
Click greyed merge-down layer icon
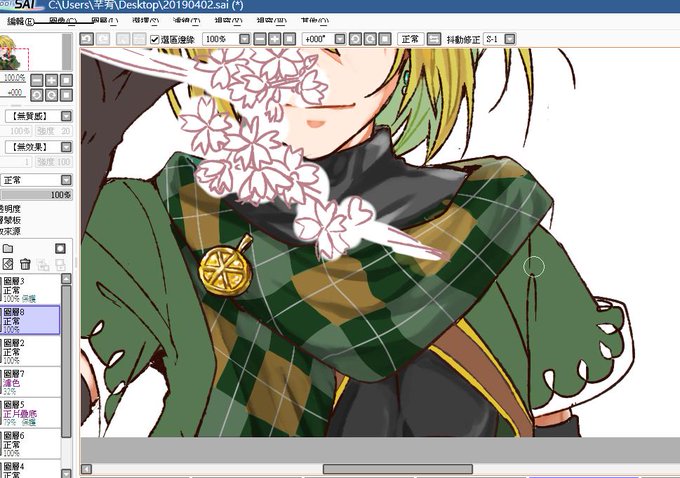pos(43,264)
